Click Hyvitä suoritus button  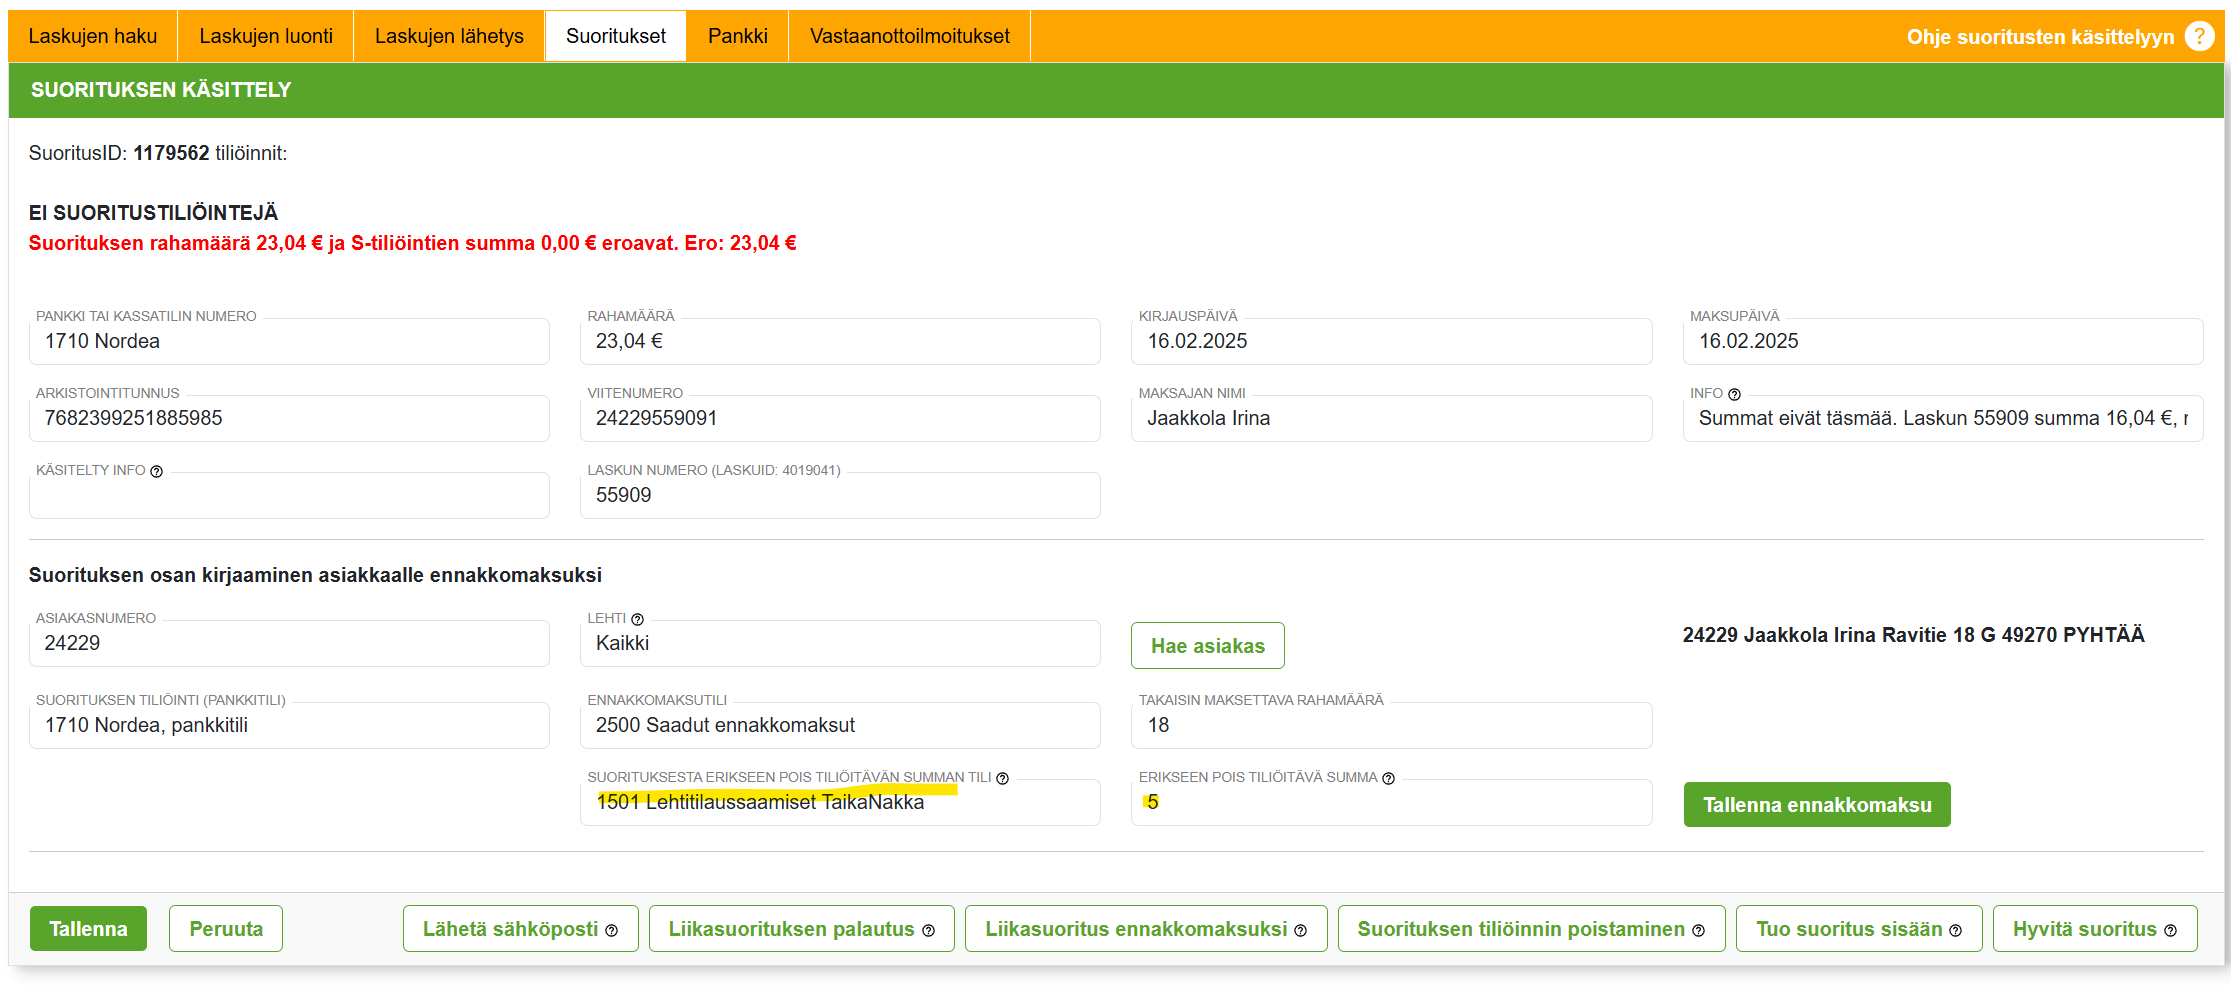(x=2094, y=928)
